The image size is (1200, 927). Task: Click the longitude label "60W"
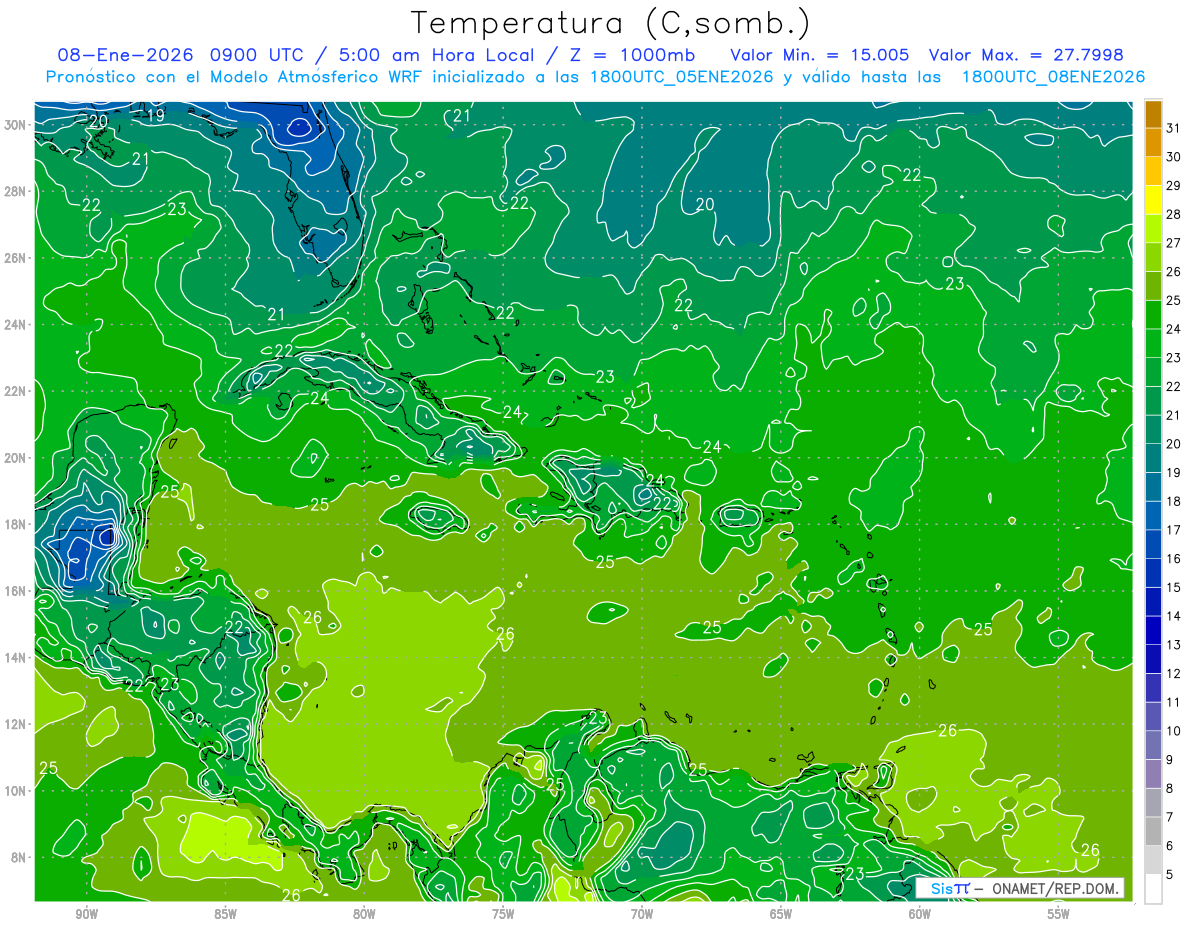pos(920,913)
